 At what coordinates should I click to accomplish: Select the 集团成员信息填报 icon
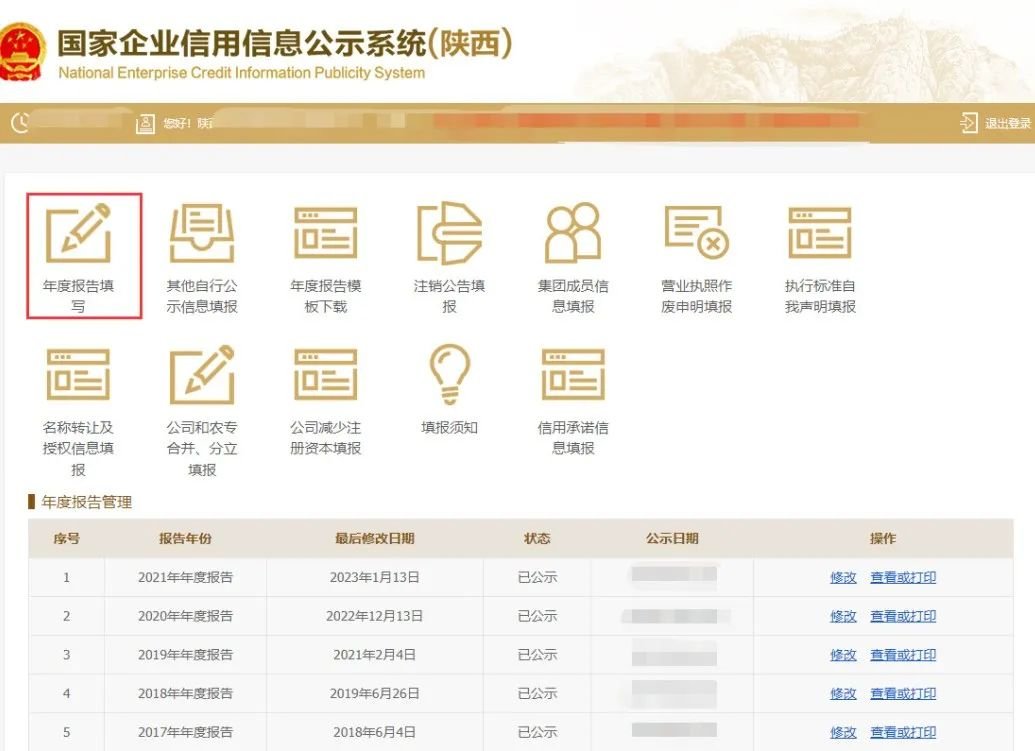coord(573,233)
